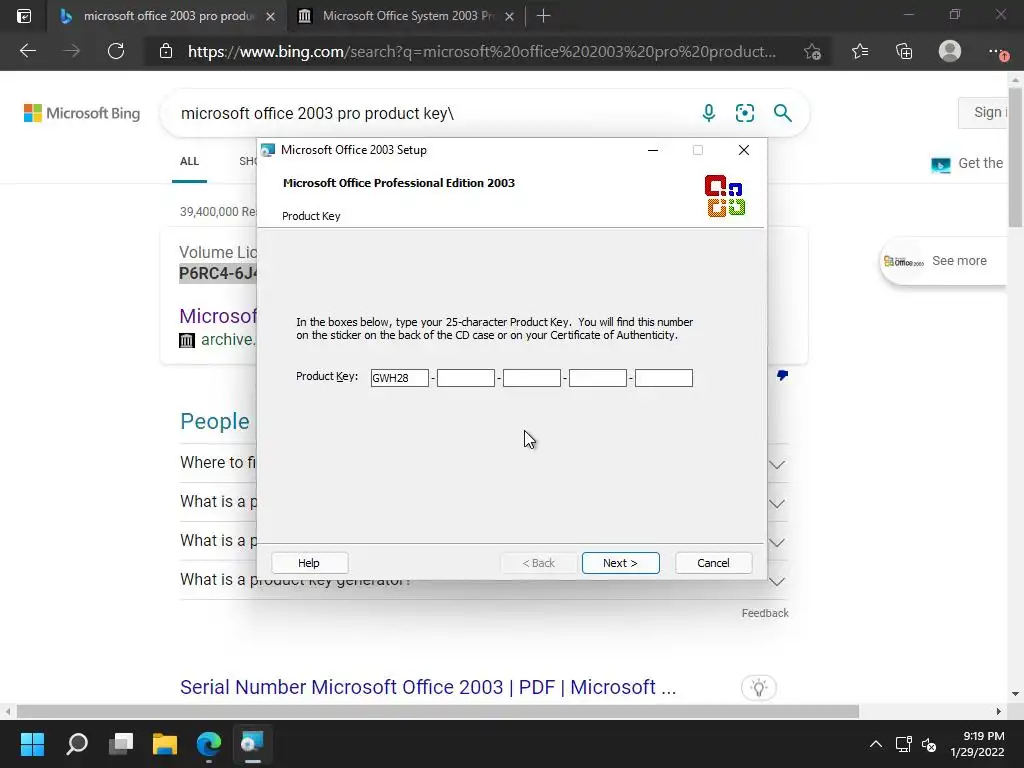Open Task View on the taskbar

coord(121,743)
